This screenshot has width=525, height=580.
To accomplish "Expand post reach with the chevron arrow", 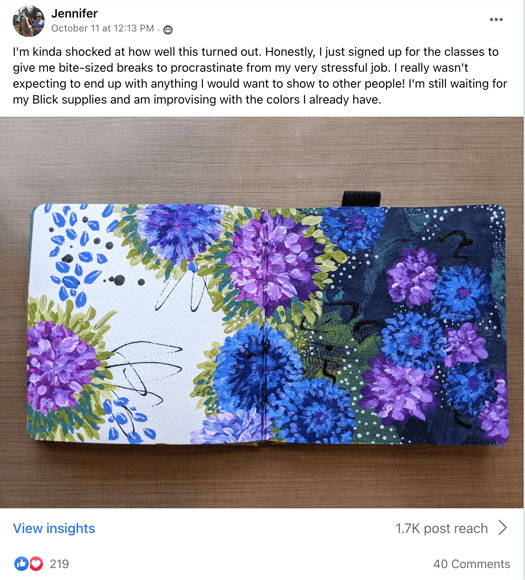I will [502, 528].
